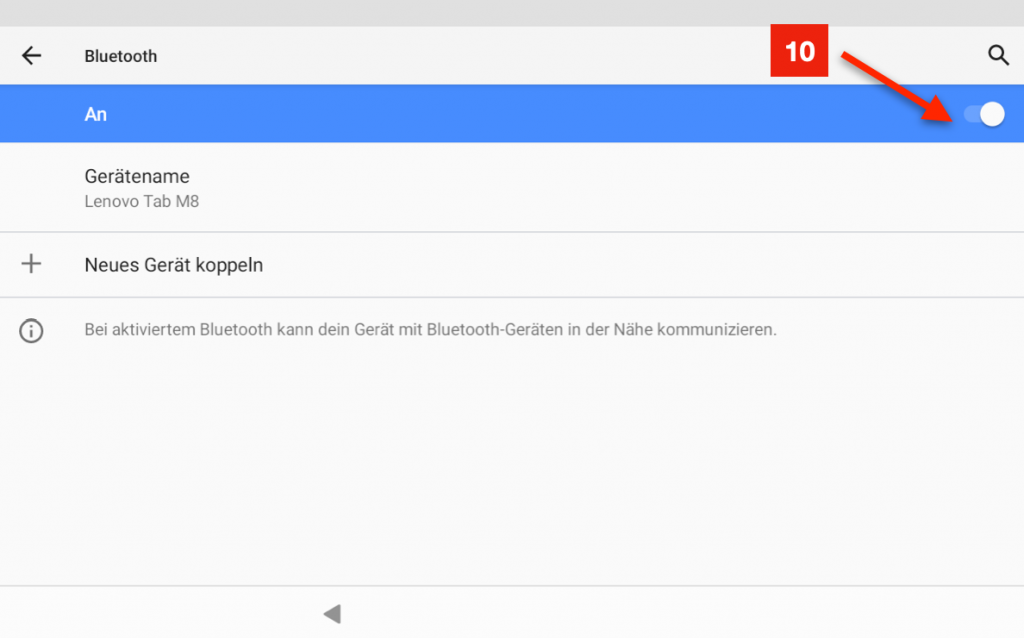
Task: Tap the back arrow in the header
Action: click(x=32, y=56)
